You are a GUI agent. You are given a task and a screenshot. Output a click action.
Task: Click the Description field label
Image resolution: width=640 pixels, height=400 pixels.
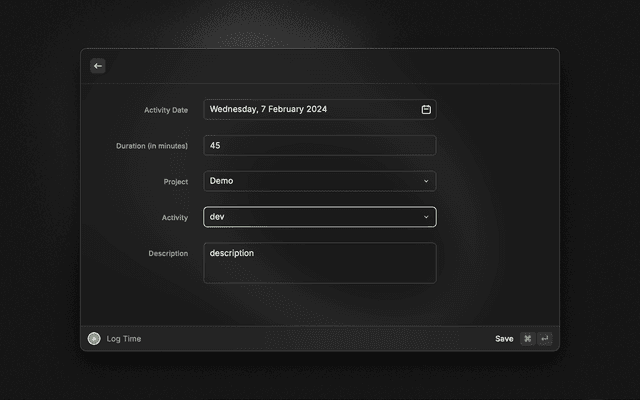168,254
